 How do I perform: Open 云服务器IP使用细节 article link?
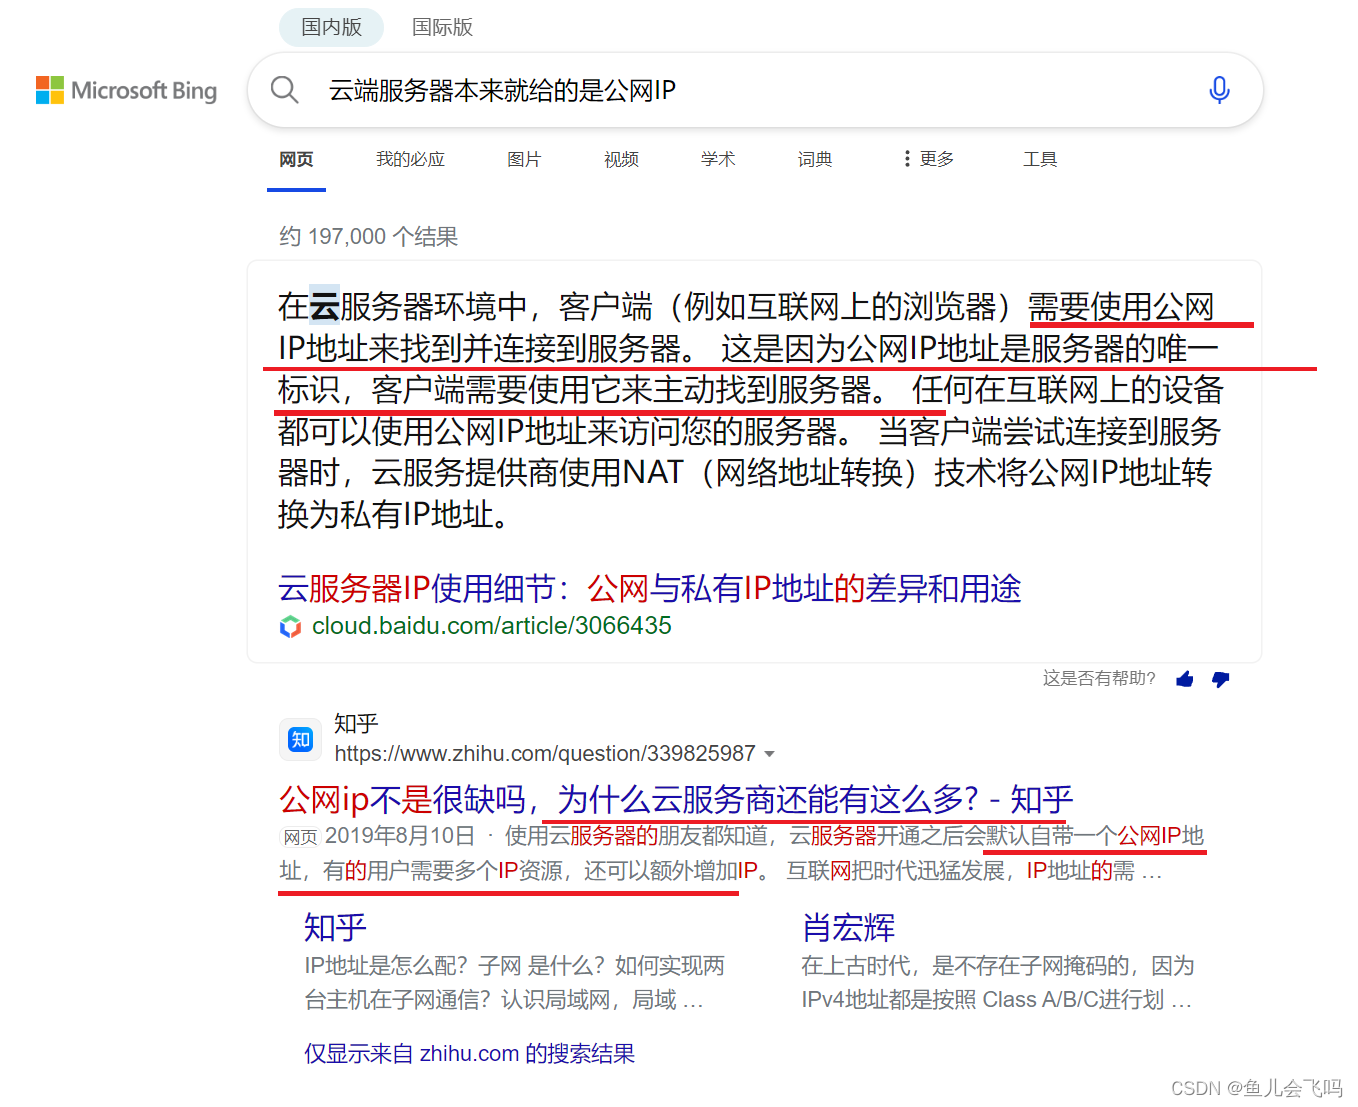point(649,588)
